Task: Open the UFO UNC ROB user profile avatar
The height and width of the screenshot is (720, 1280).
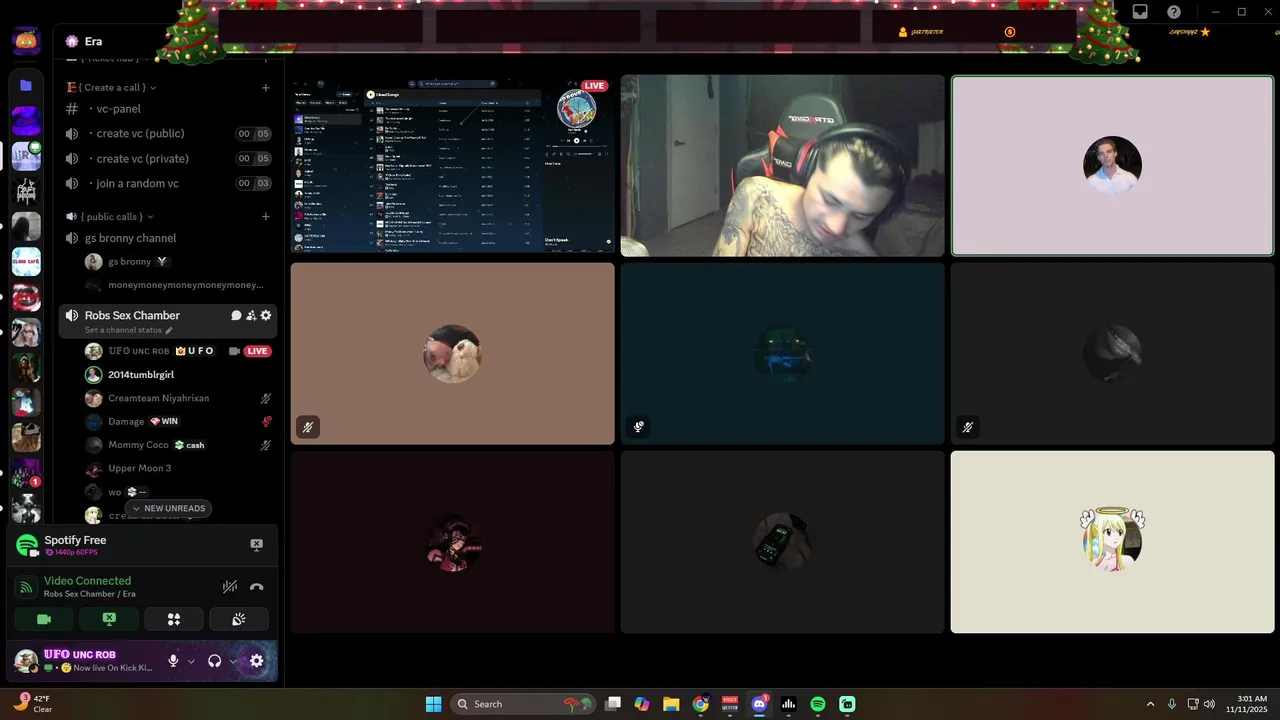Action: coord(26,661)
